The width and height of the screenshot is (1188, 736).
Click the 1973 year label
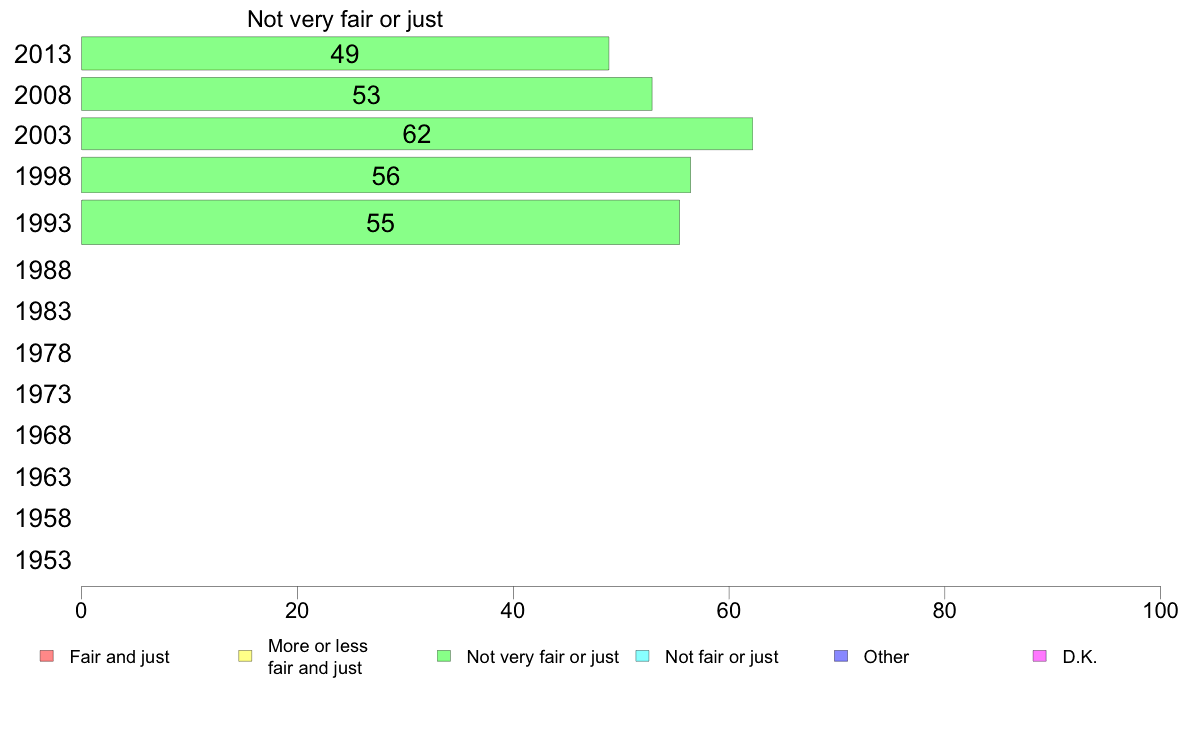tap(43, 394)
